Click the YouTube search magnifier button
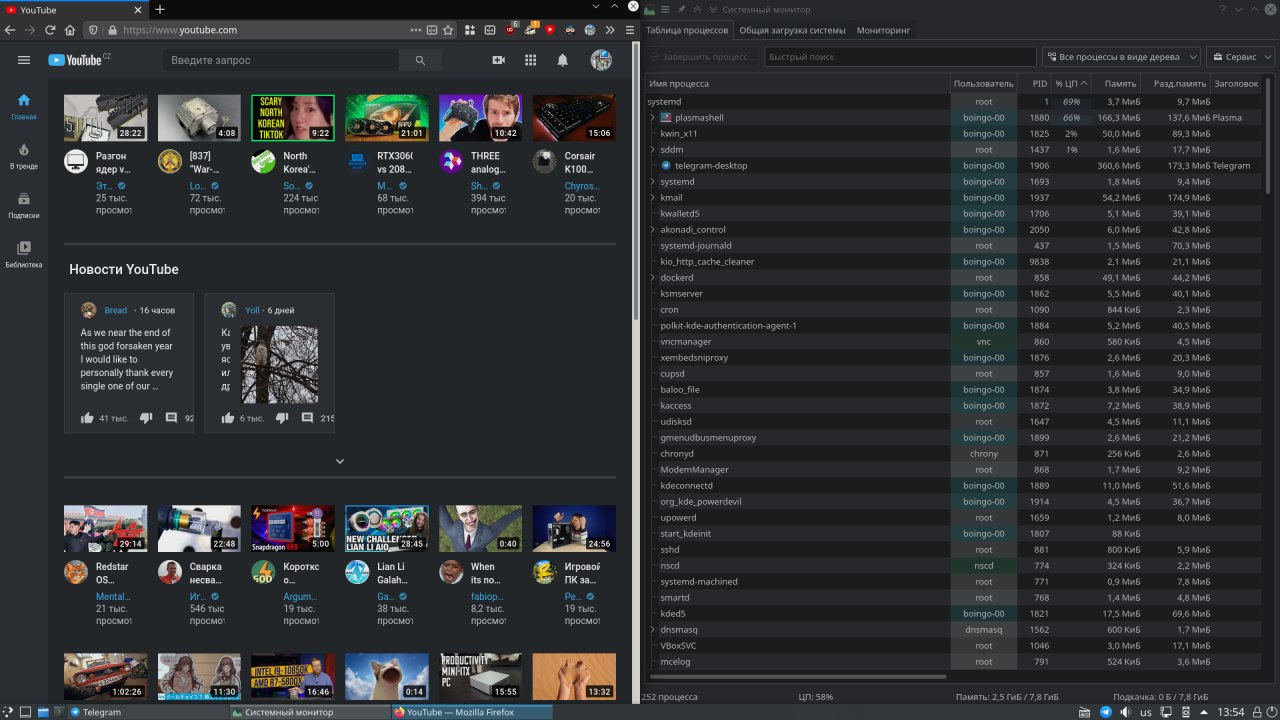The height and width of the screenshot is (720, 1280). coord(420,60)
